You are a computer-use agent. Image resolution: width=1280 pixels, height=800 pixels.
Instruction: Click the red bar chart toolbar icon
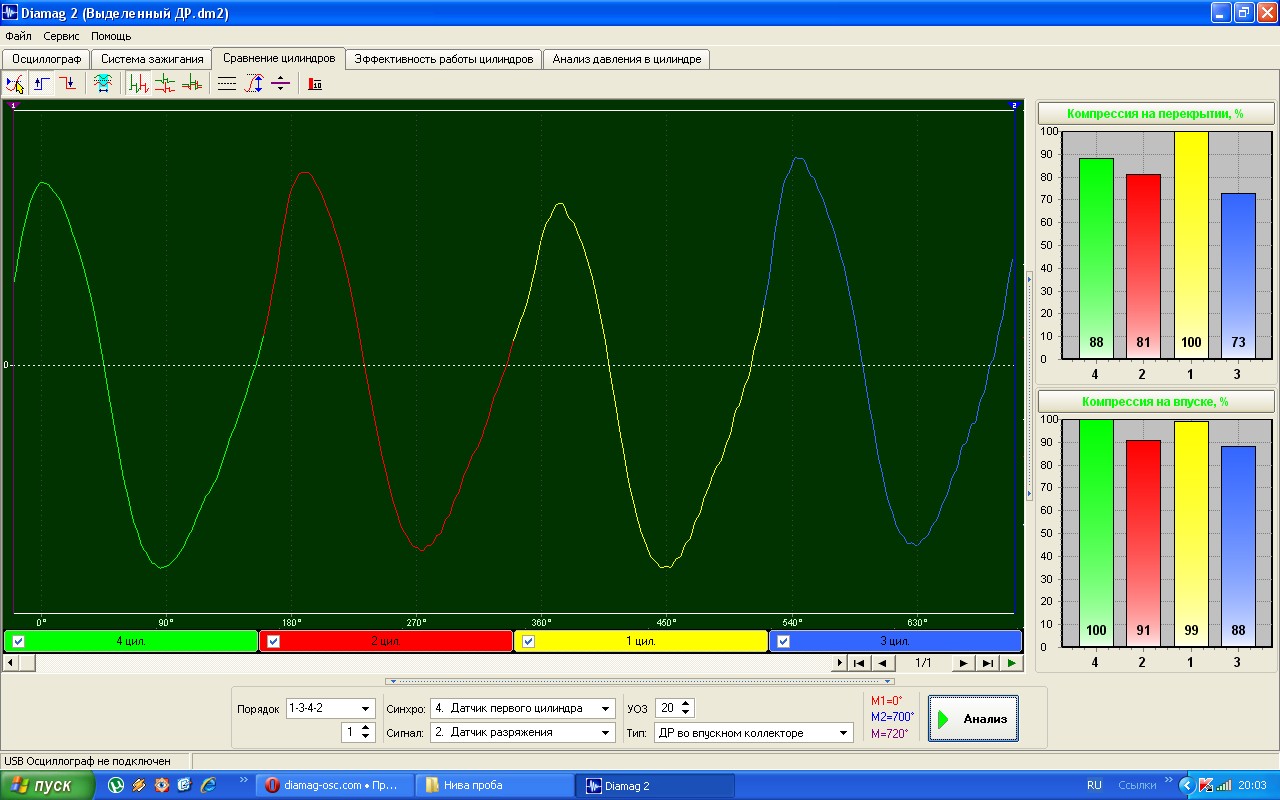coord(315,84)
